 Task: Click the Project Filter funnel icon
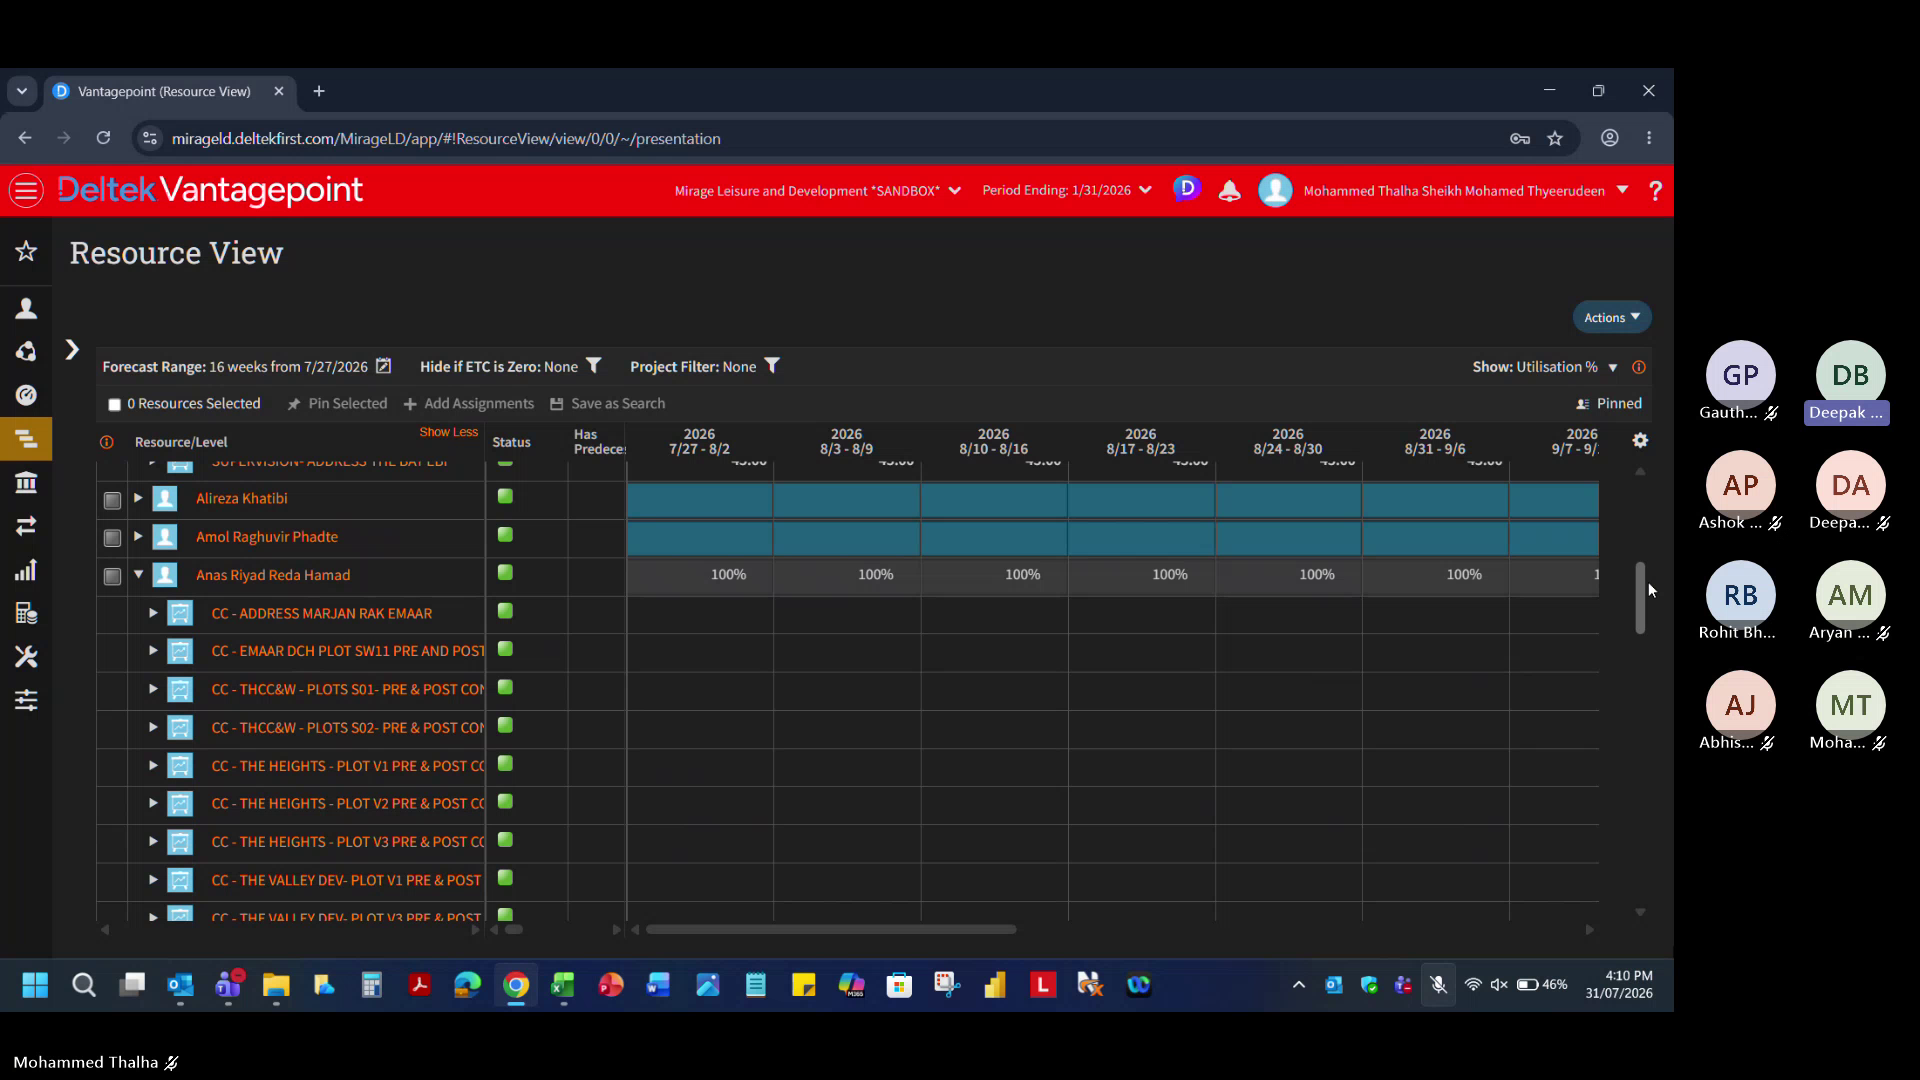772,366
